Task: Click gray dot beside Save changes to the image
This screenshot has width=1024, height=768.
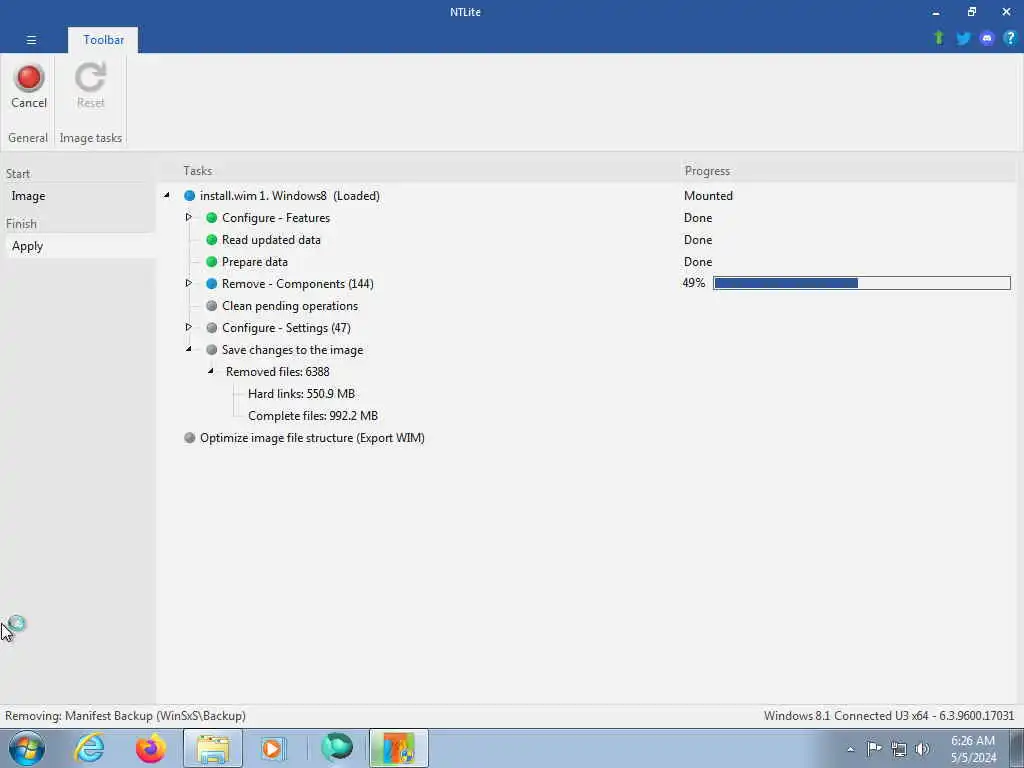Action: (x=212, y=350)
